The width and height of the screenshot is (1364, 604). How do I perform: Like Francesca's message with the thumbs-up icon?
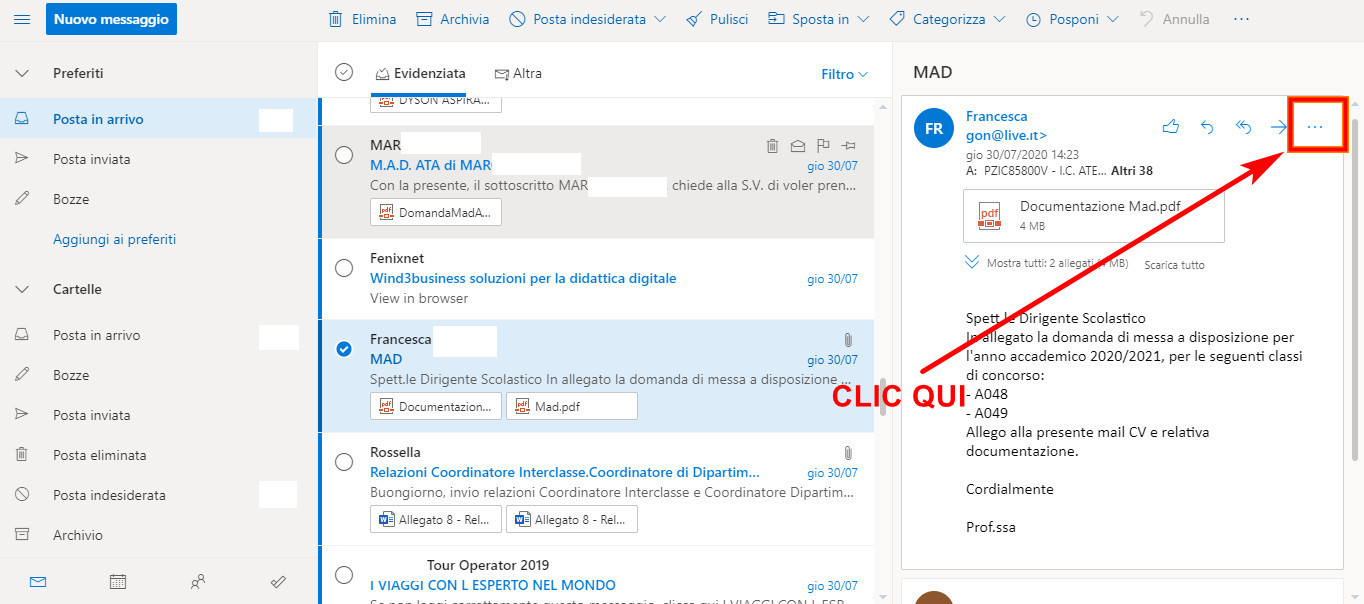click(x=1171, y=127)
